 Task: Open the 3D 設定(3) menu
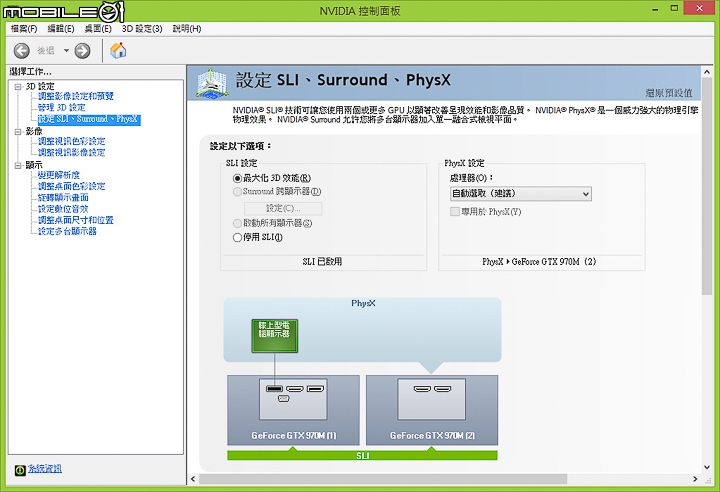point(141,28)
